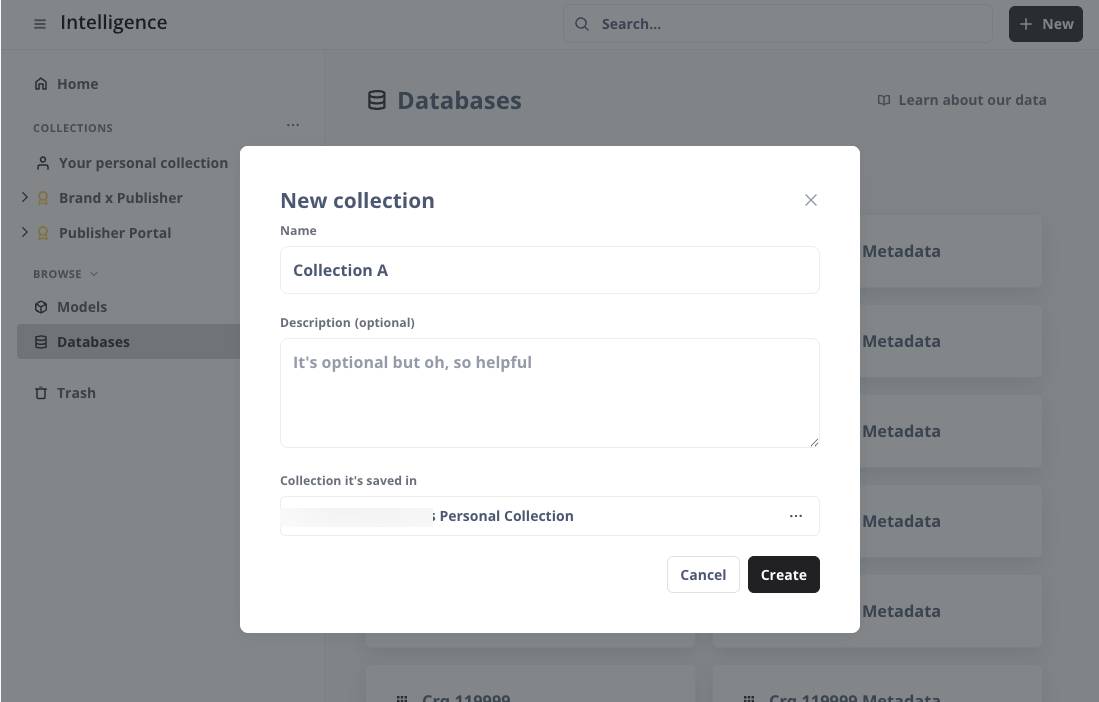This screenshot has height=702, width=1099.
Task: Collapse the Browse section dropdown
Action: coord(94,274)
